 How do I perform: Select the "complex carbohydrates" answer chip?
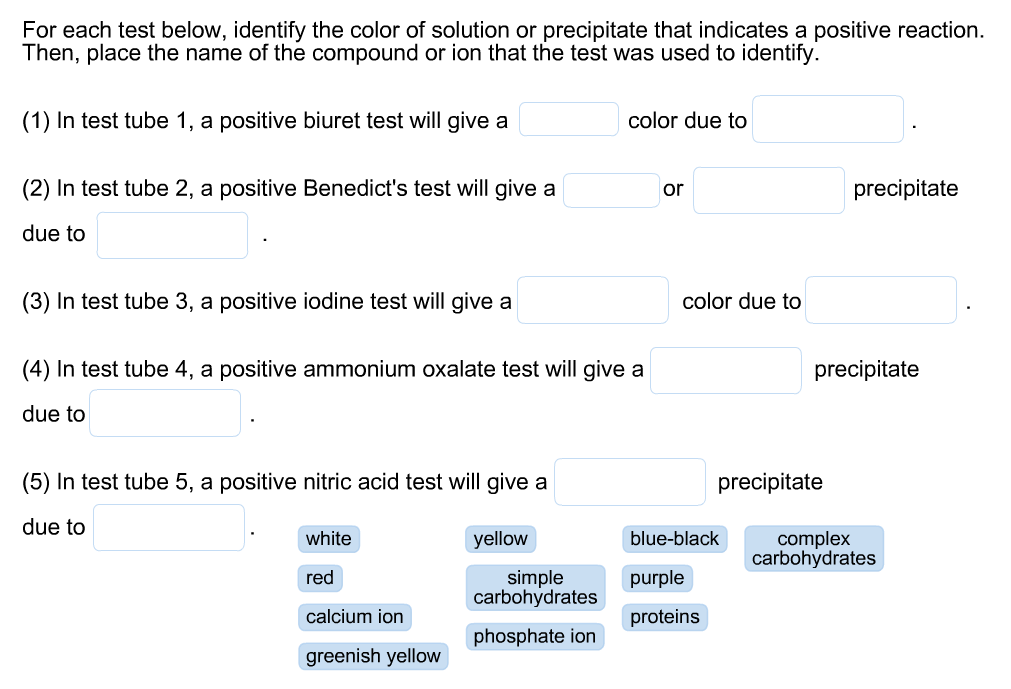coord(813,548)
